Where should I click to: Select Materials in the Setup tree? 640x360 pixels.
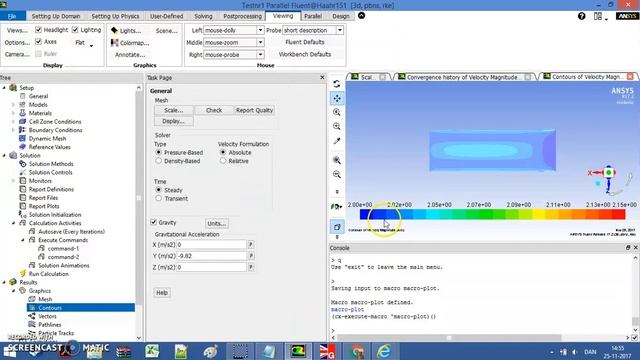(40, 113)
